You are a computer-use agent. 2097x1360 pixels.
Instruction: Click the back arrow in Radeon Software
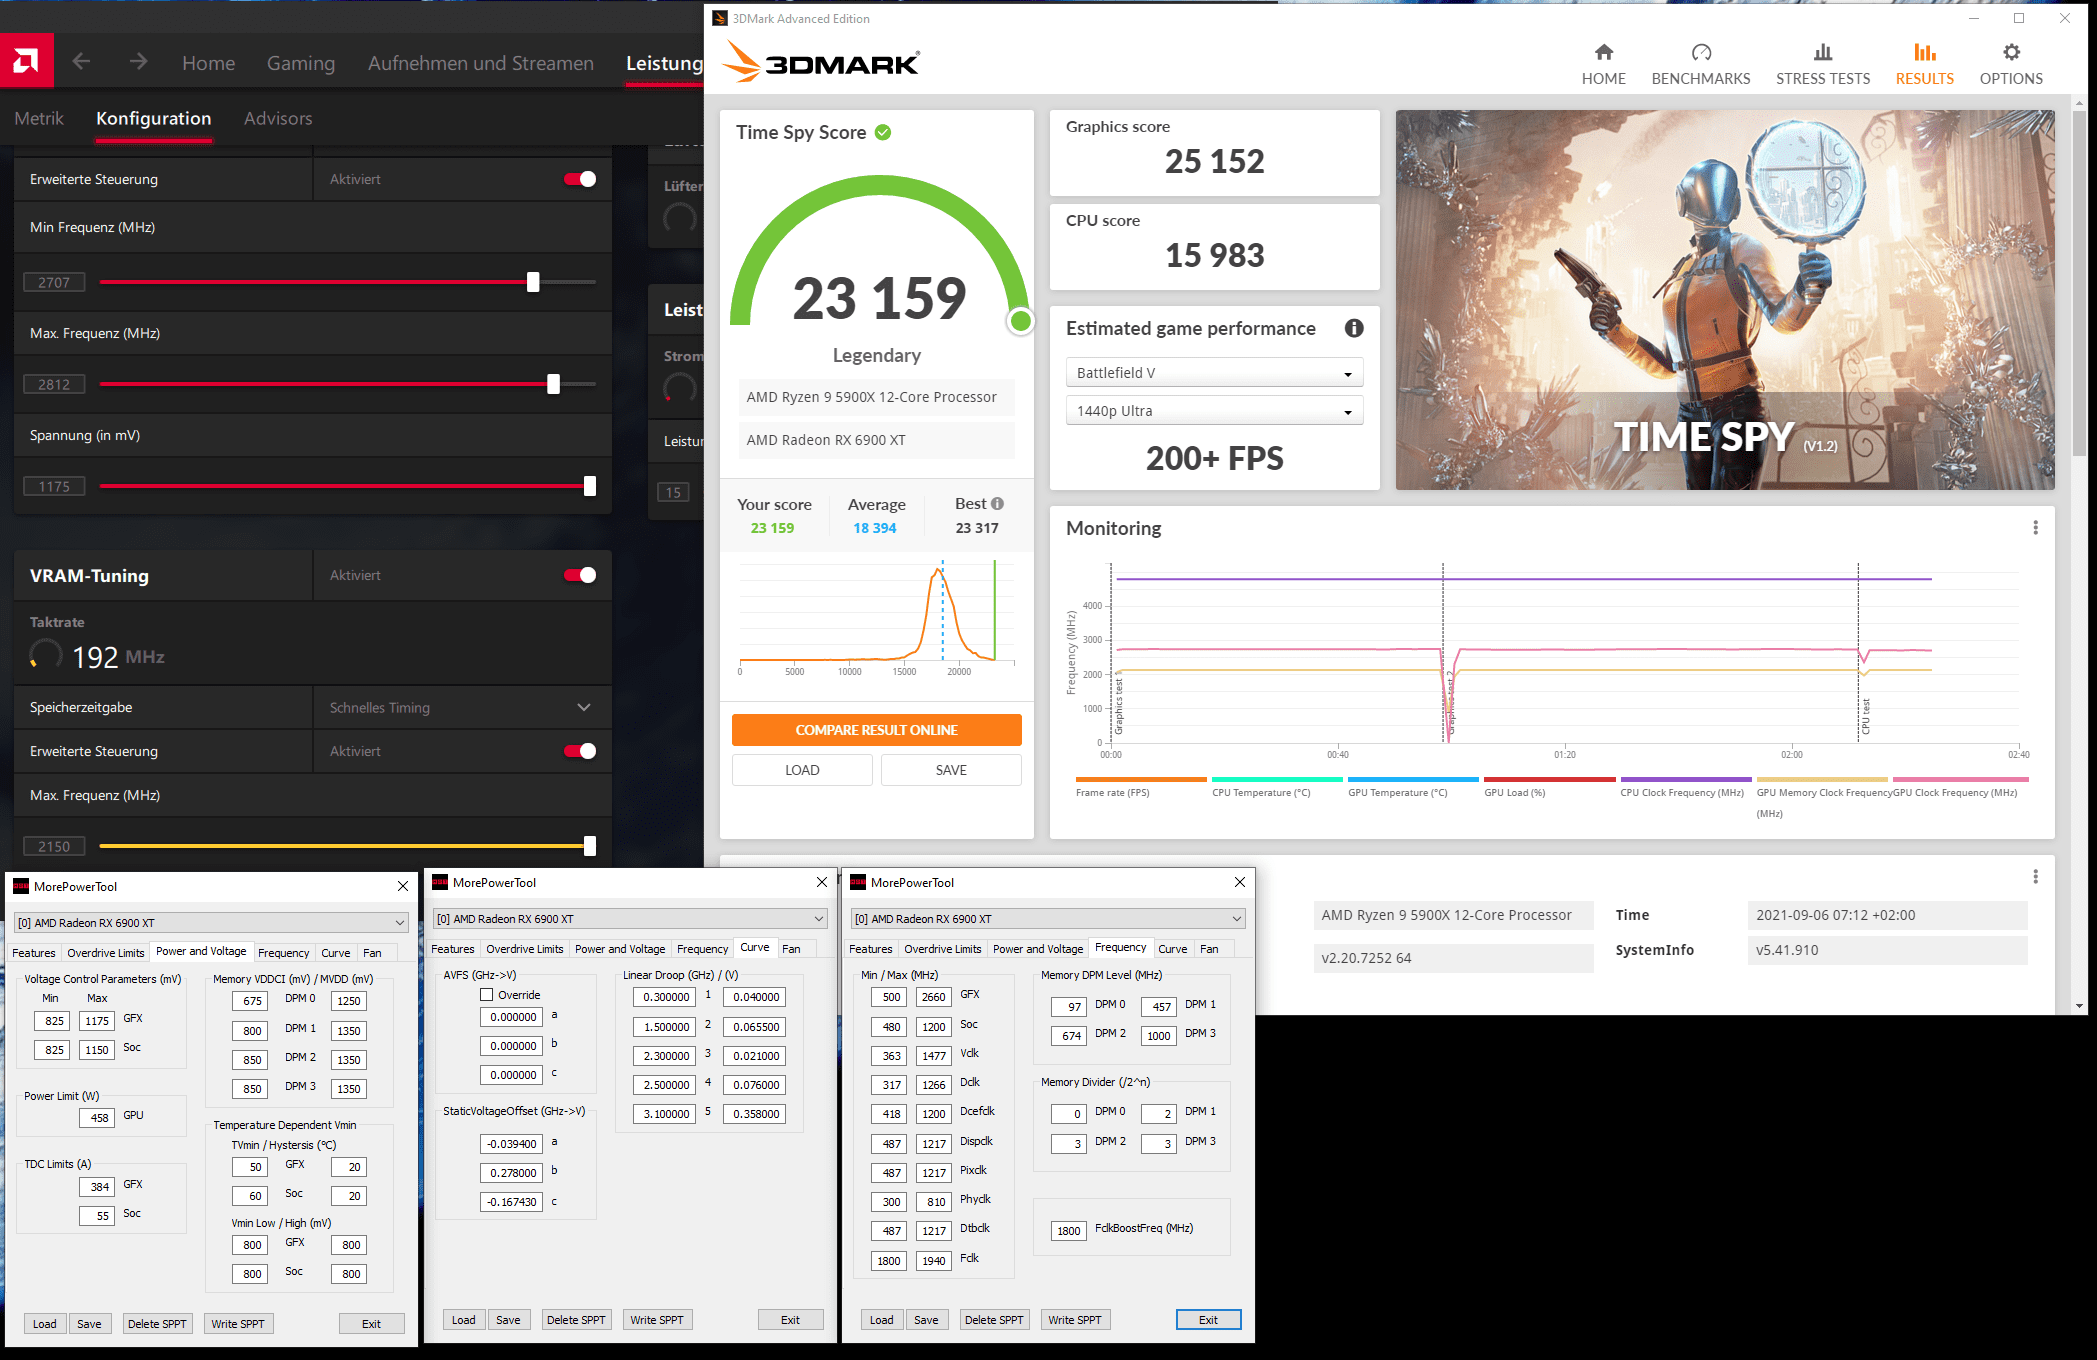82,62
